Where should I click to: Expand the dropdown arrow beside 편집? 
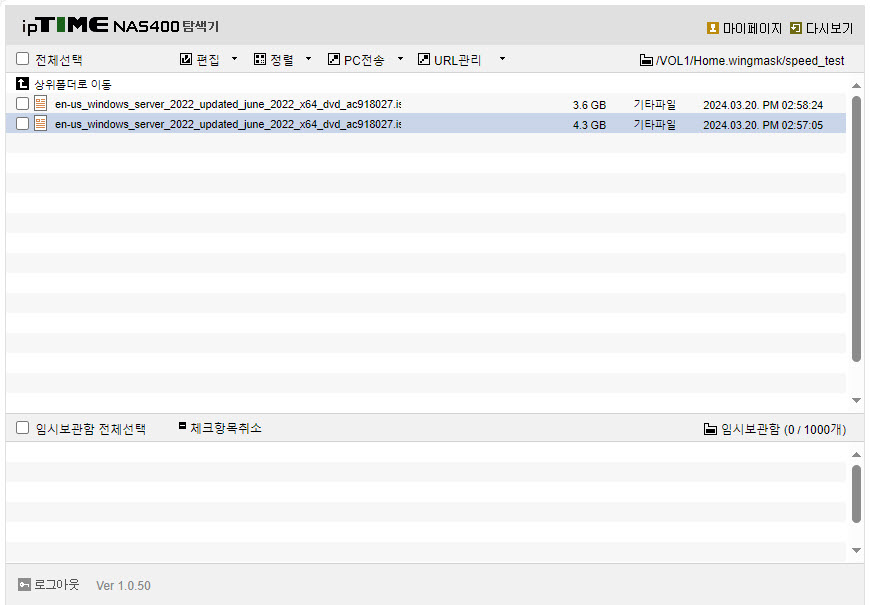click(234, 58)
